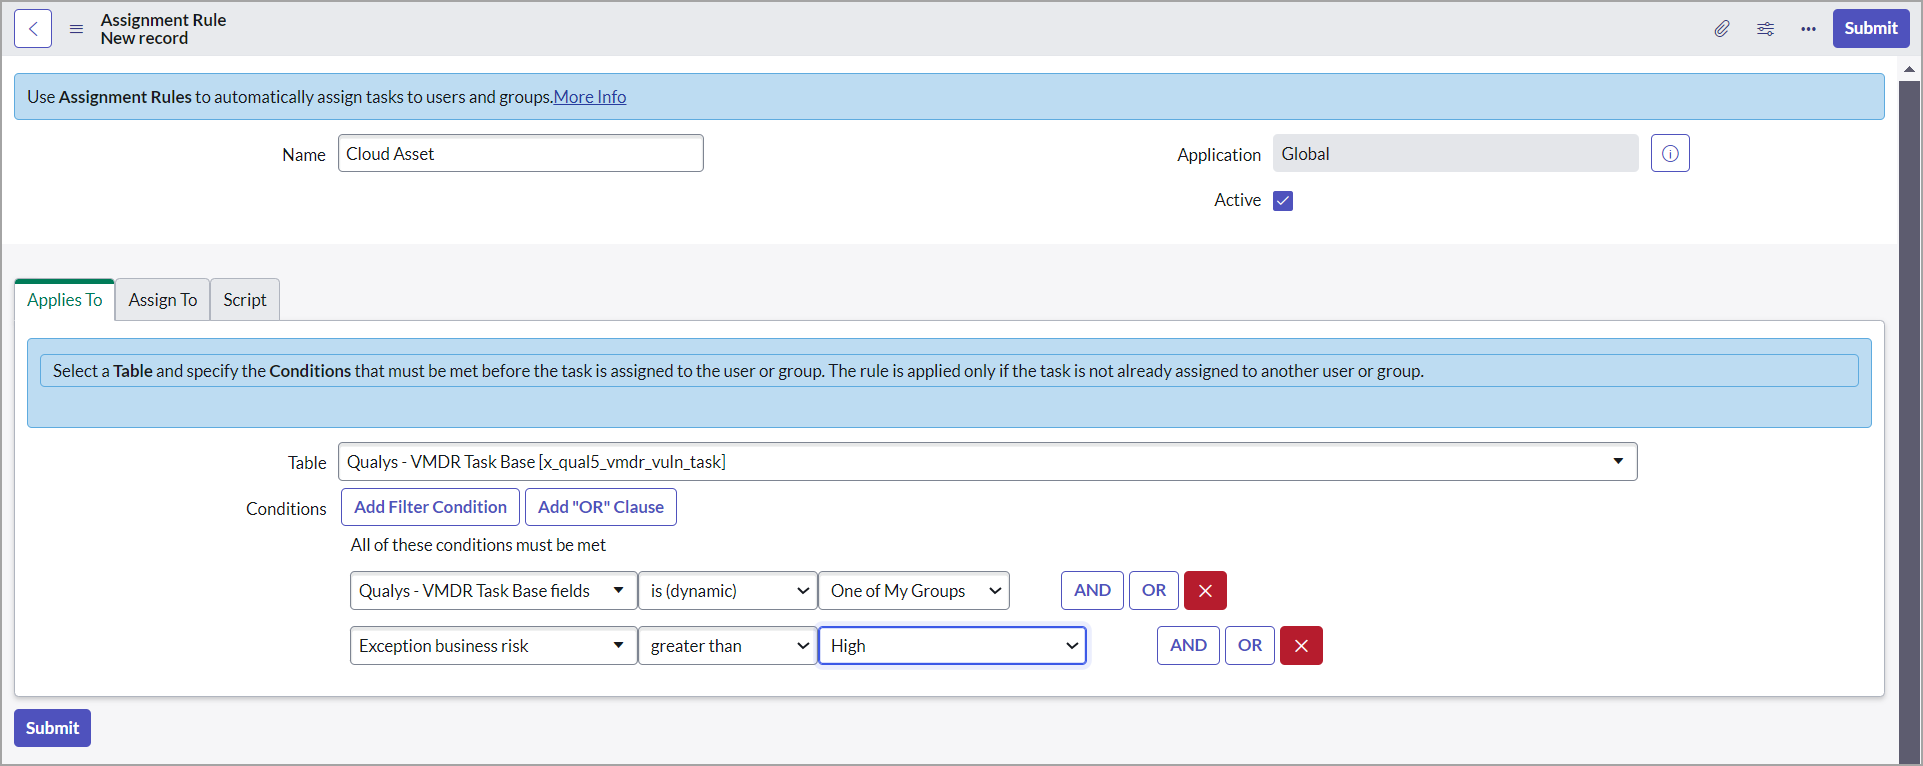Open the personalize form settings icon
This screenshot has width=1923, height=766.
pos(1765,29)
